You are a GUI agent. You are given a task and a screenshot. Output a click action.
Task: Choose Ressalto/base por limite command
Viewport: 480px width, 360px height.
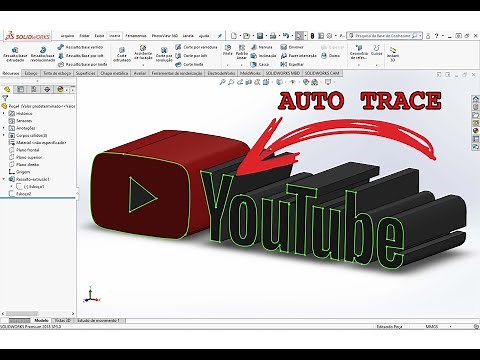click(82, 64)
